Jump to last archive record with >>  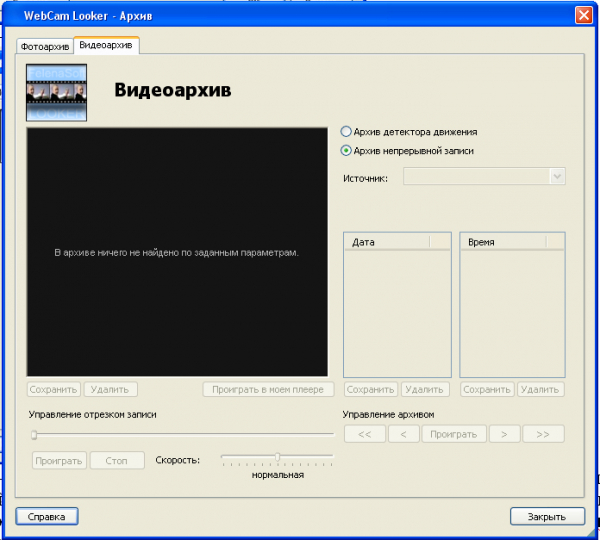(543, 434)
